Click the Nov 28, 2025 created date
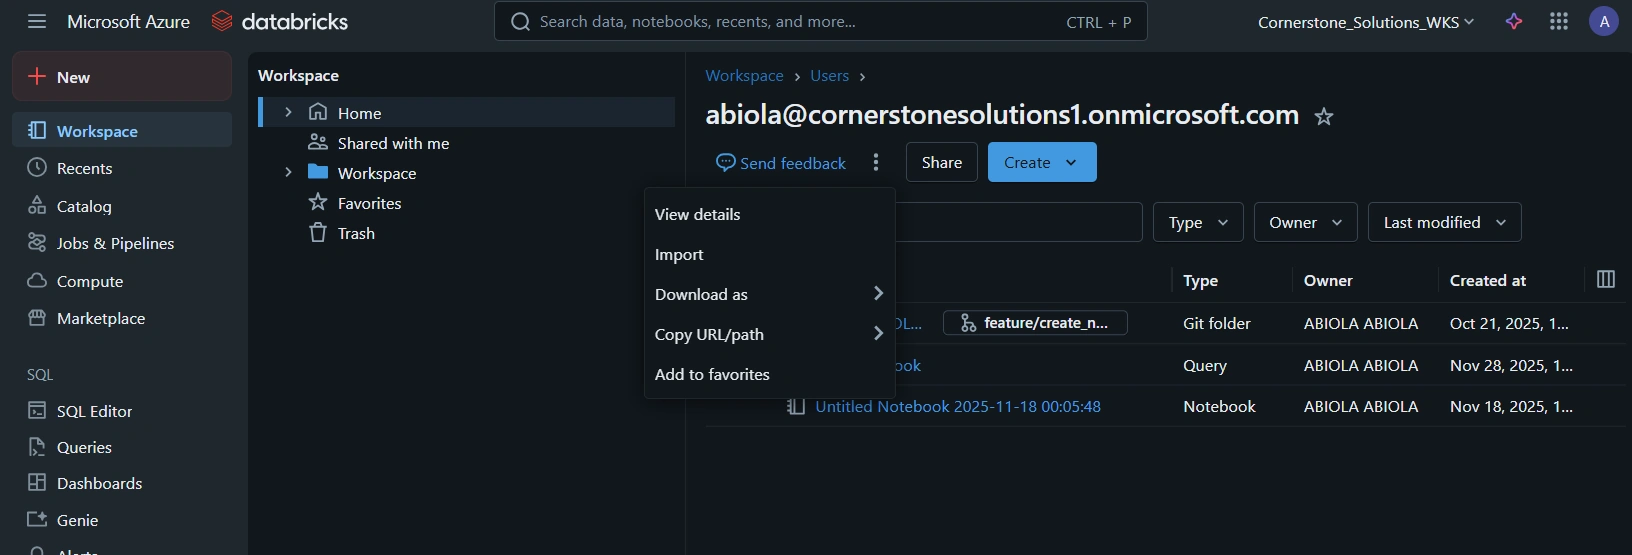 pos(1510,365)
